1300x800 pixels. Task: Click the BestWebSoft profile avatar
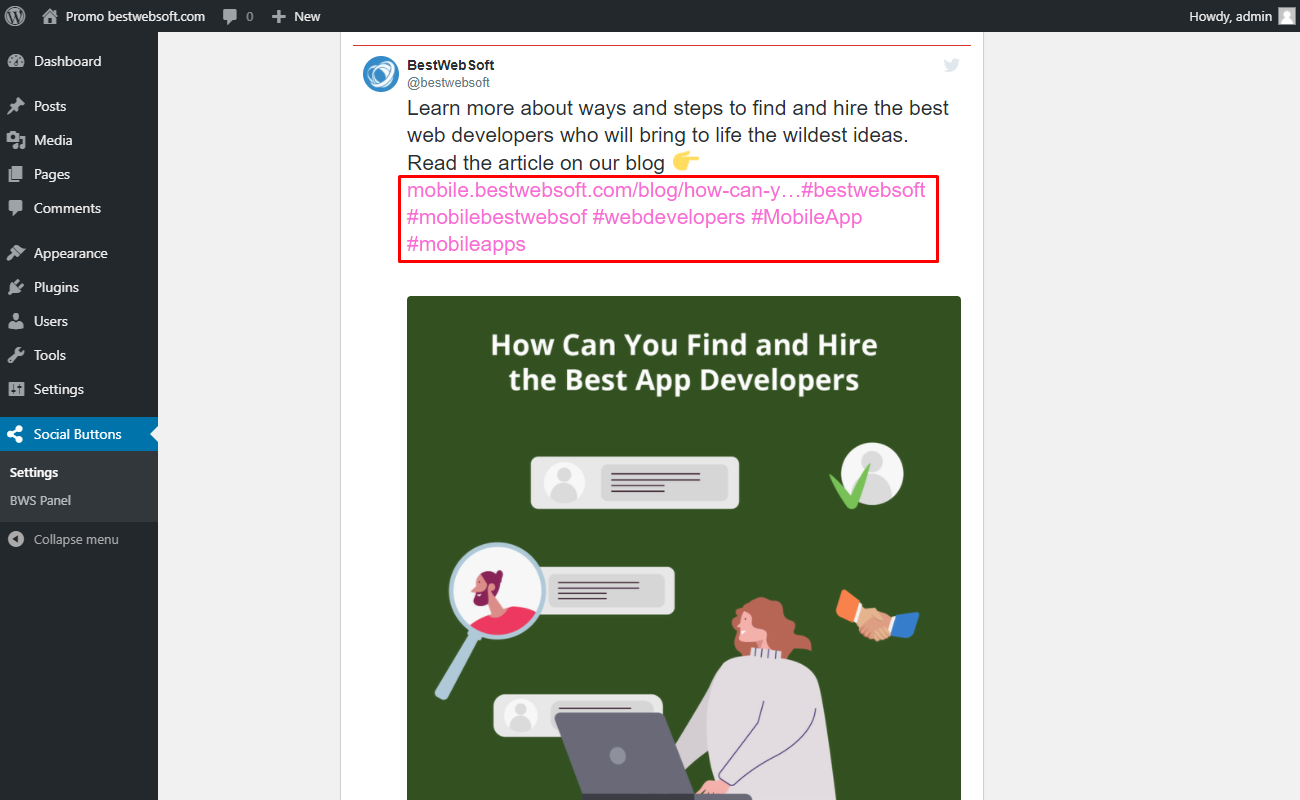[x=381, y=74]
